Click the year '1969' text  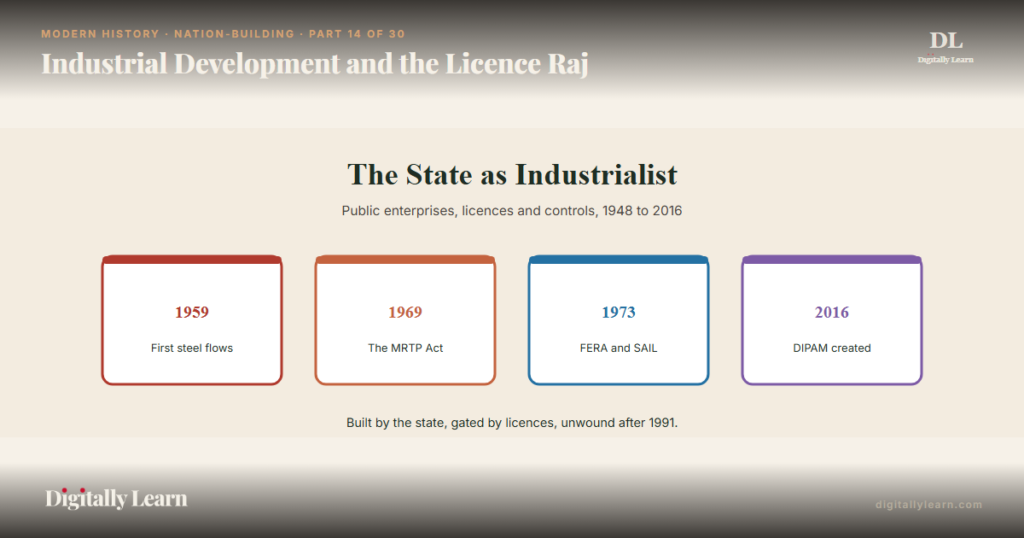405,312
